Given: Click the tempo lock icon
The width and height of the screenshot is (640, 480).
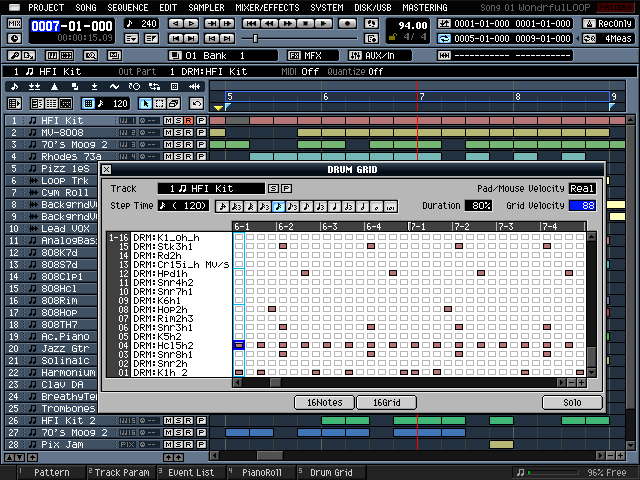Looking at the screenshot, I should coord(393,37).
